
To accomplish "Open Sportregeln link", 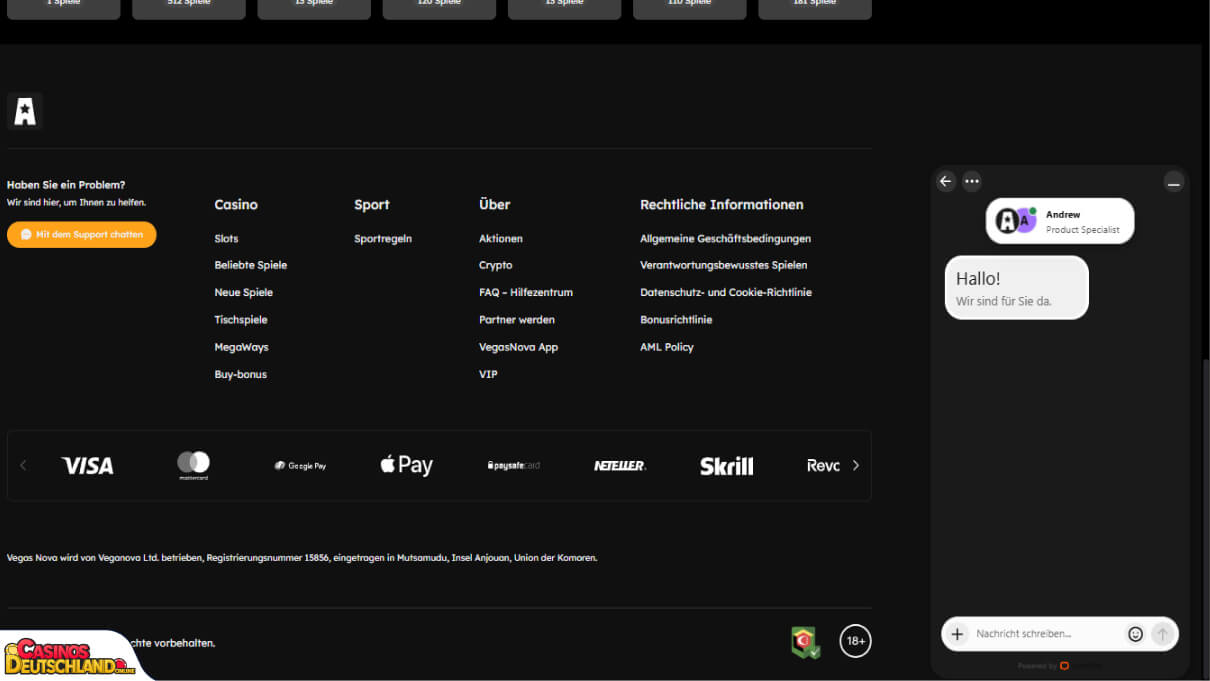I will click(383, 239).
